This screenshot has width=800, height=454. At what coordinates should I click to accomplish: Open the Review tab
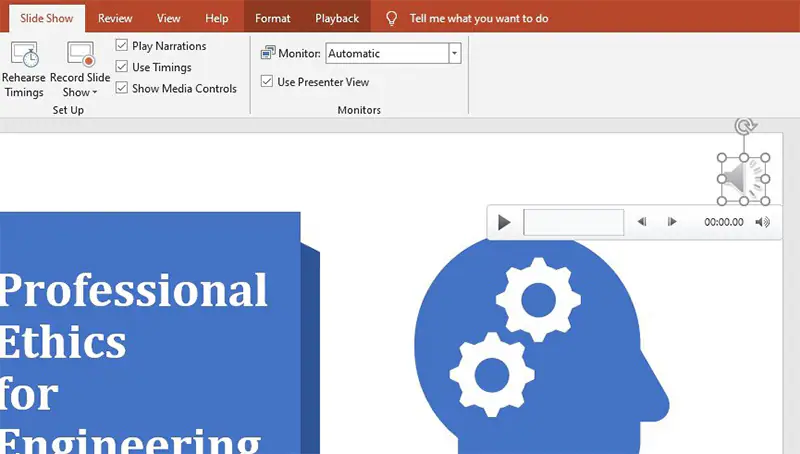pos(115,18)
